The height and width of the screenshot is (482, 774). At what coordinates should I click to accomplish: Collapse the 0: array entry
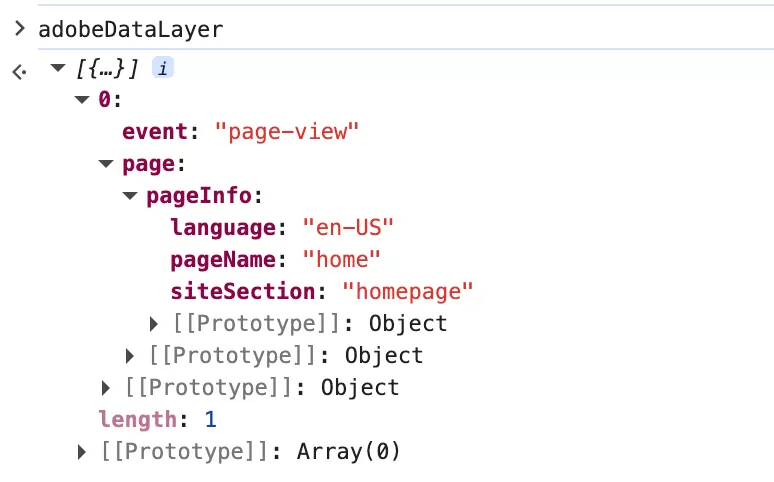(82, 100)
